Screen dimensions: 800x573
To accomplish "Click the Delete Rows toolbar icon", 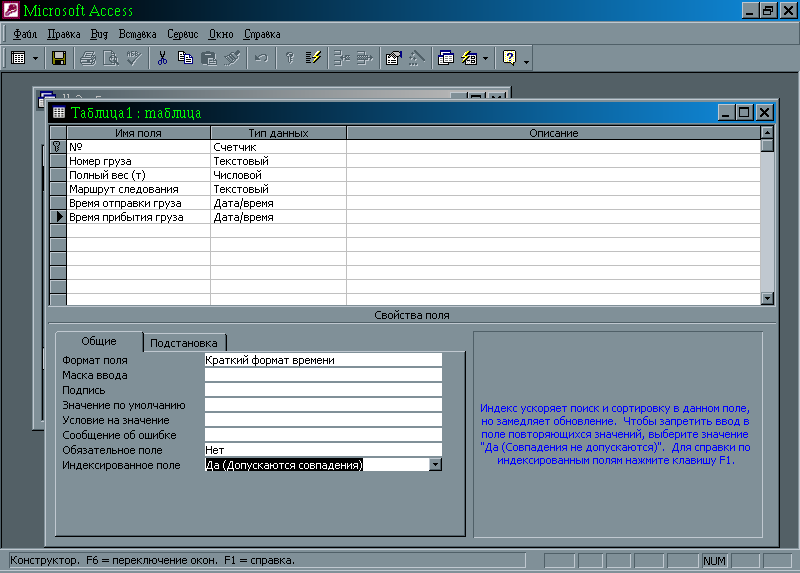I will 364,58.
